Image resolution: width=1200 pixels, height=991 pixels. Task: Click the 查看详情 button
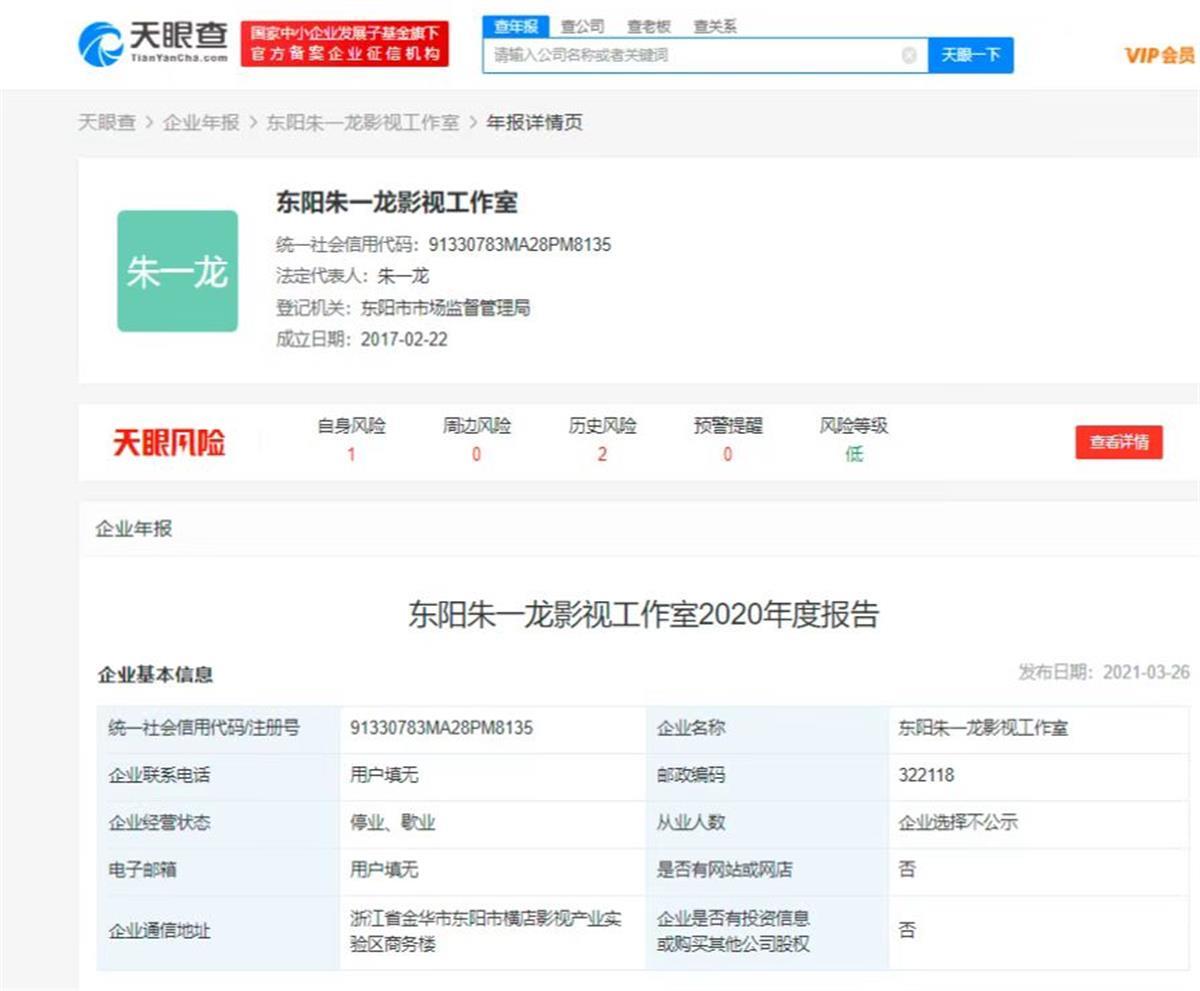[x=1119, y=441]
